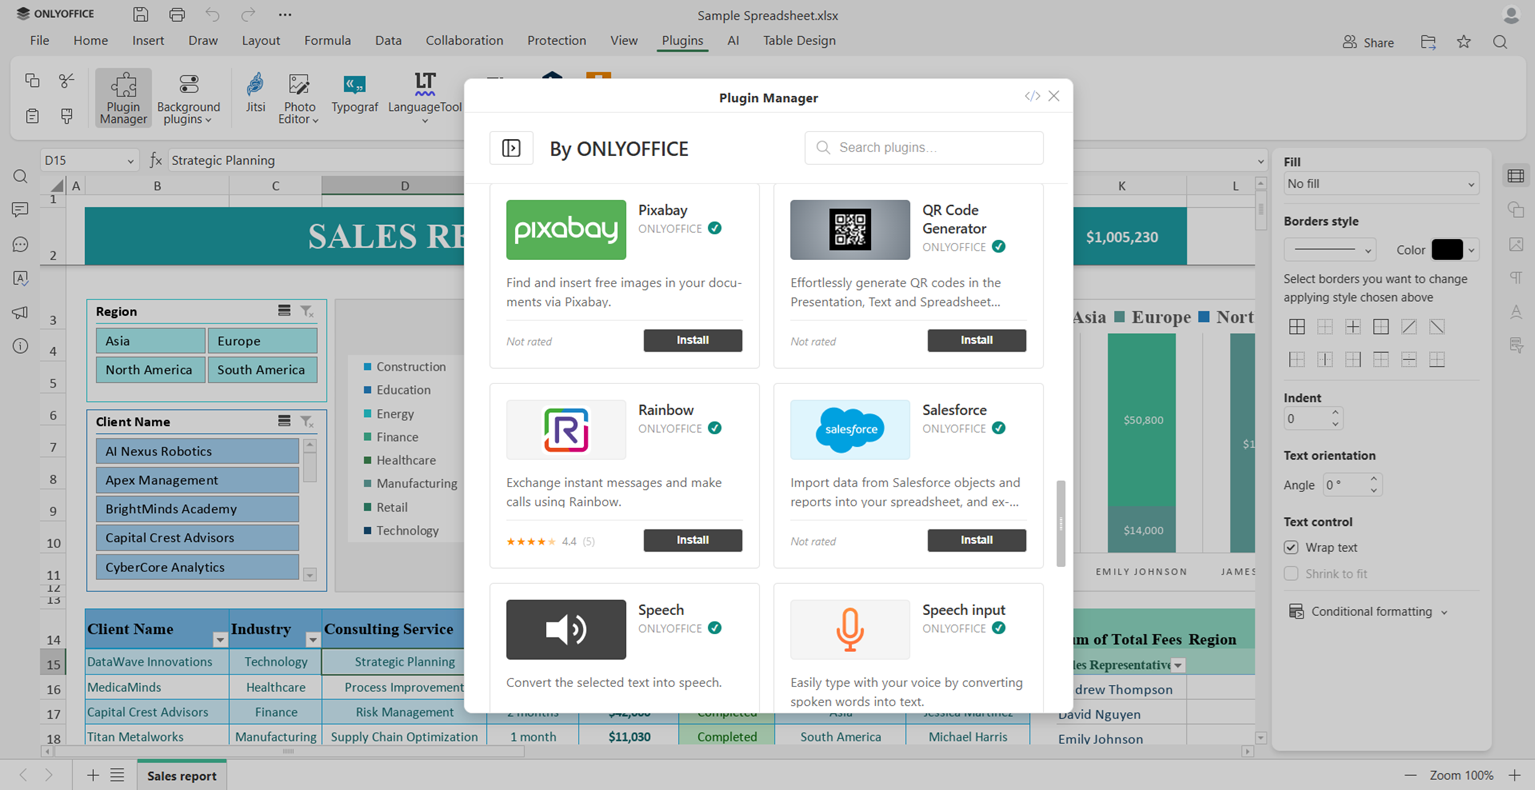Click the Copy style paintbrush icon
The image size is (1535, 790).
[67, 116]
